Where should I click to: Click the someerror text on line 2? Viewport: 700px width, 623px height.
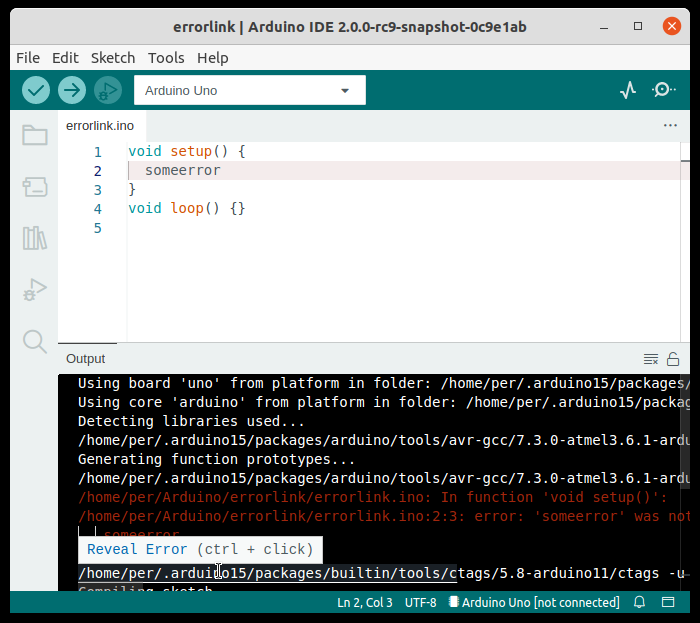pyautogui.click(x=183, y=170)
